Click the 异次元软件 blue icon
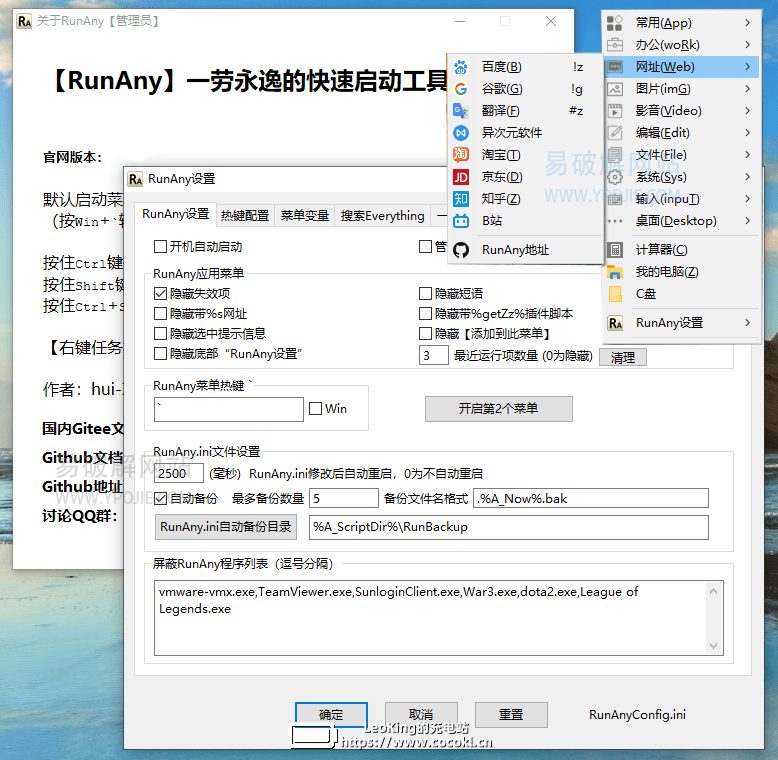 click(x=461, y=133)
